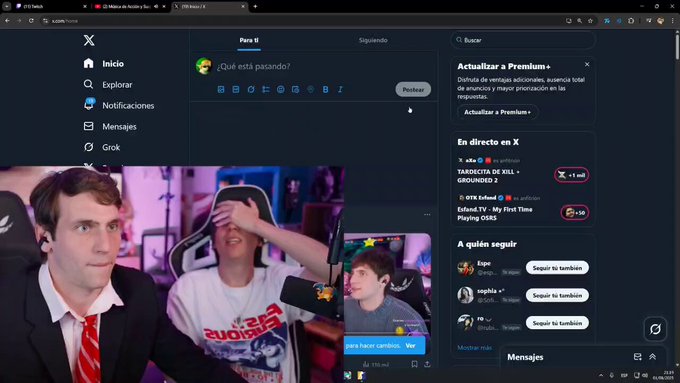View the post's 110 mil view analytics
Viewport: 680px width, 383px height.
point(376,365)
